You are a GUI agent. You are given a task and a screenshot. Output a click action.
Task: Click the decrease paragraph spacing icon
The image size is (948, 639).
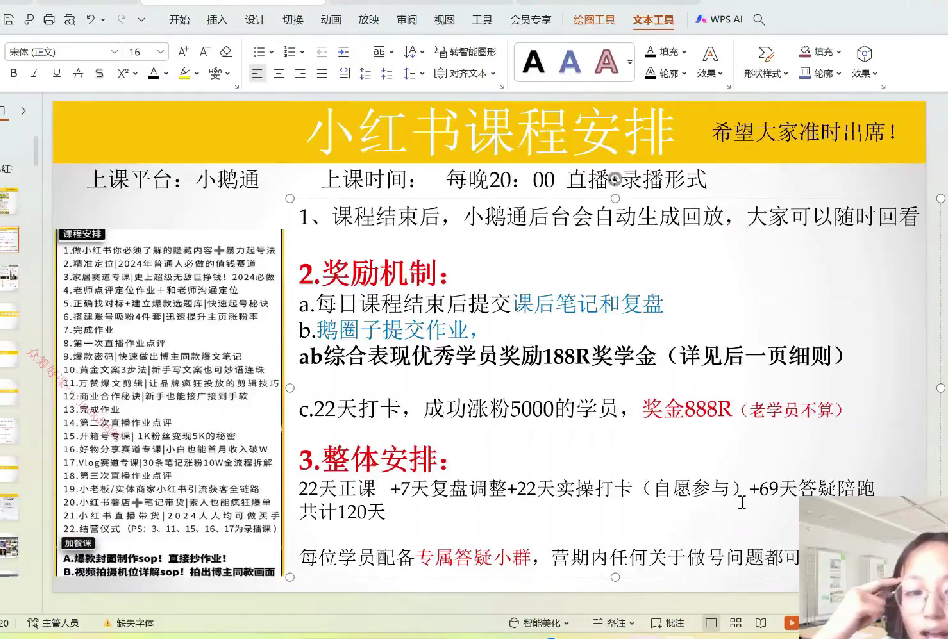click(386, 74)
